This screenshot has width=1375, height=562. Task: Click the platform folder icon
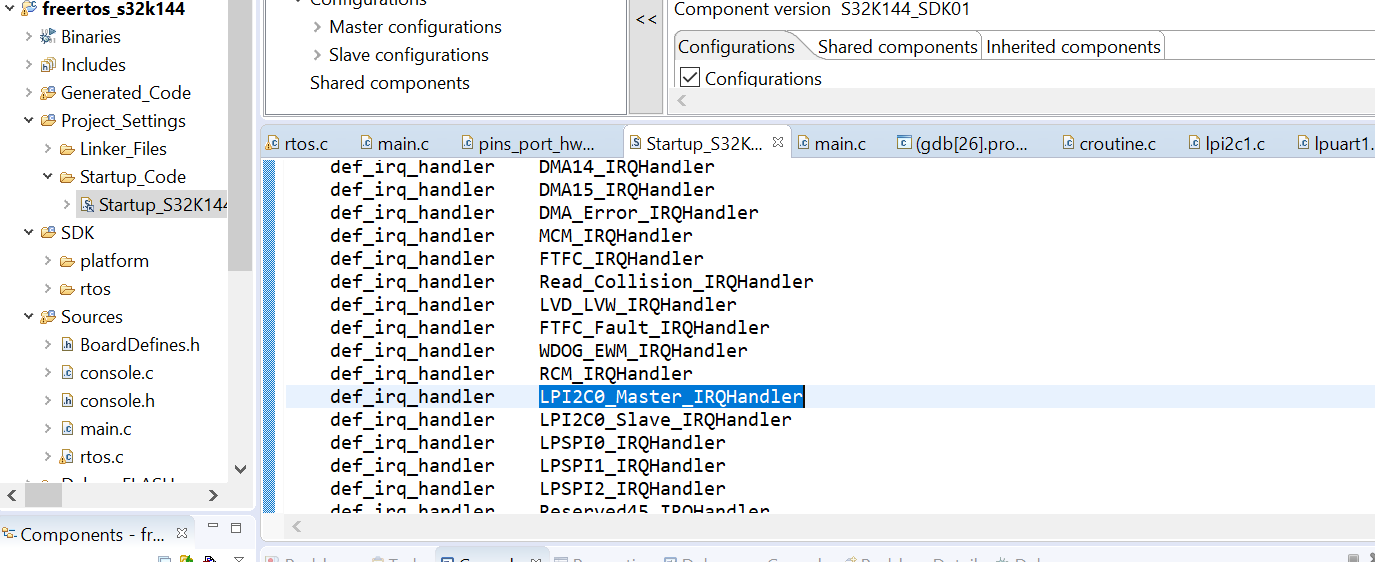point(67,261)
